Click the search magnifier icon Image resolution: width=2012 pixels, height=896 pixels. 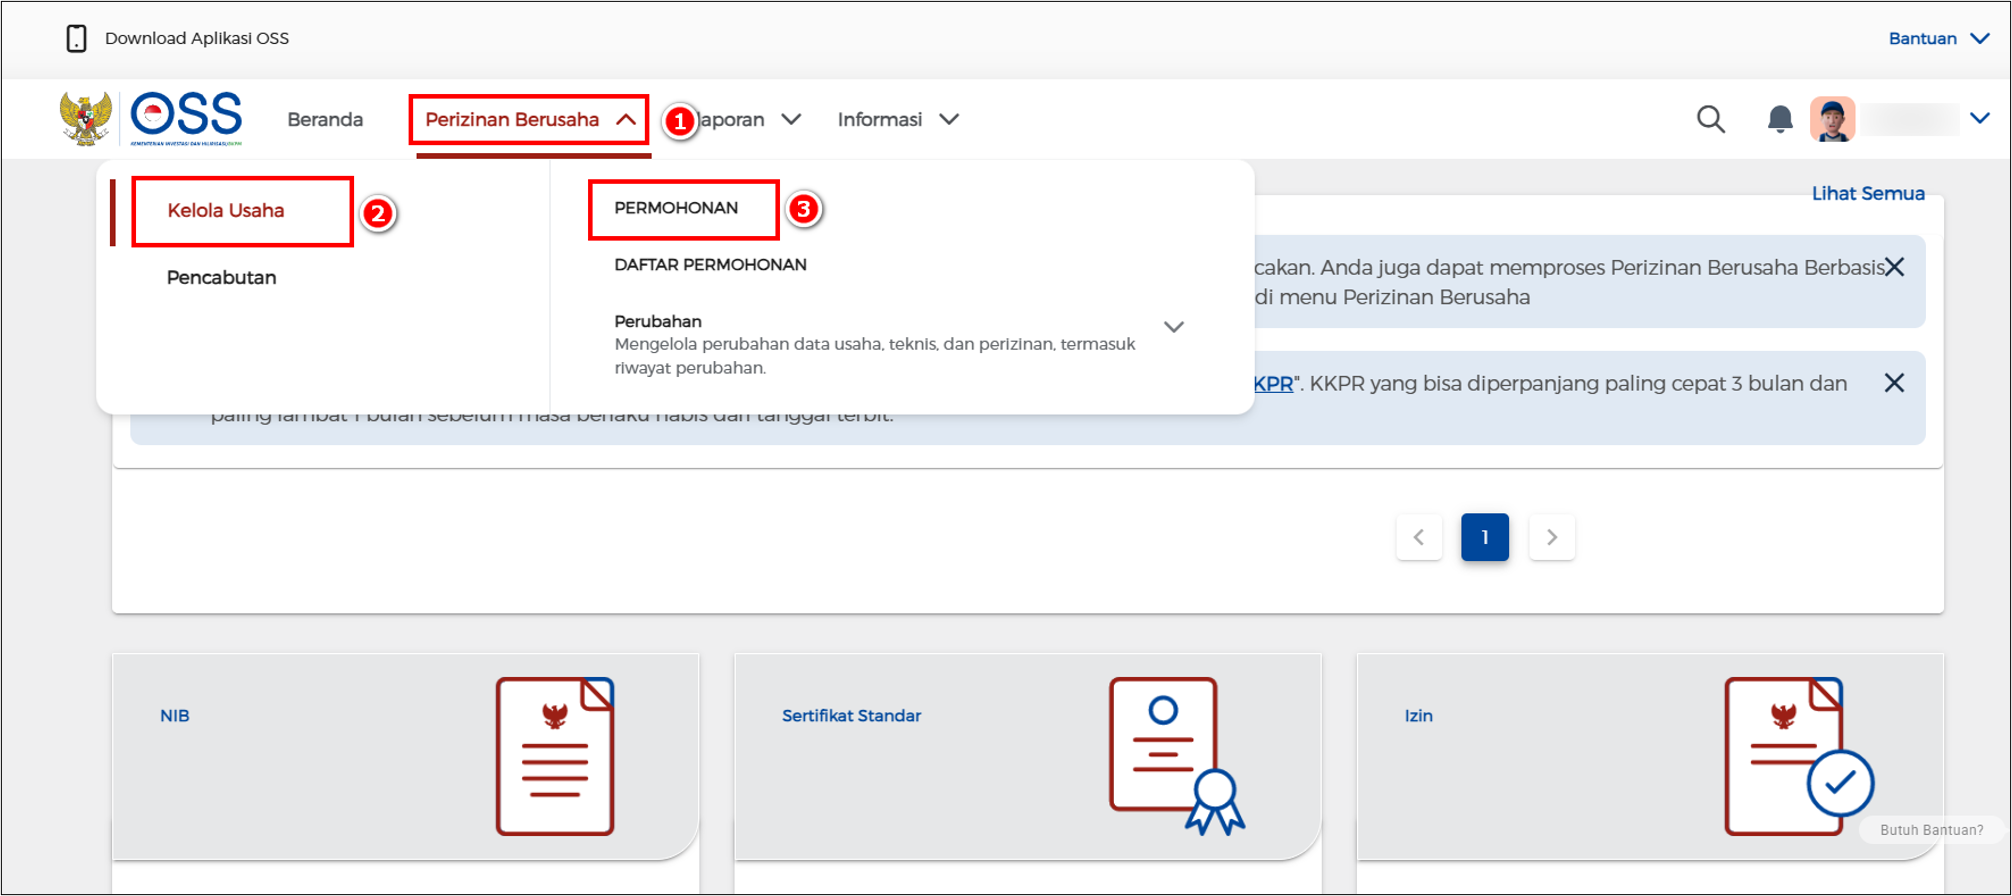pos(1710,119)
